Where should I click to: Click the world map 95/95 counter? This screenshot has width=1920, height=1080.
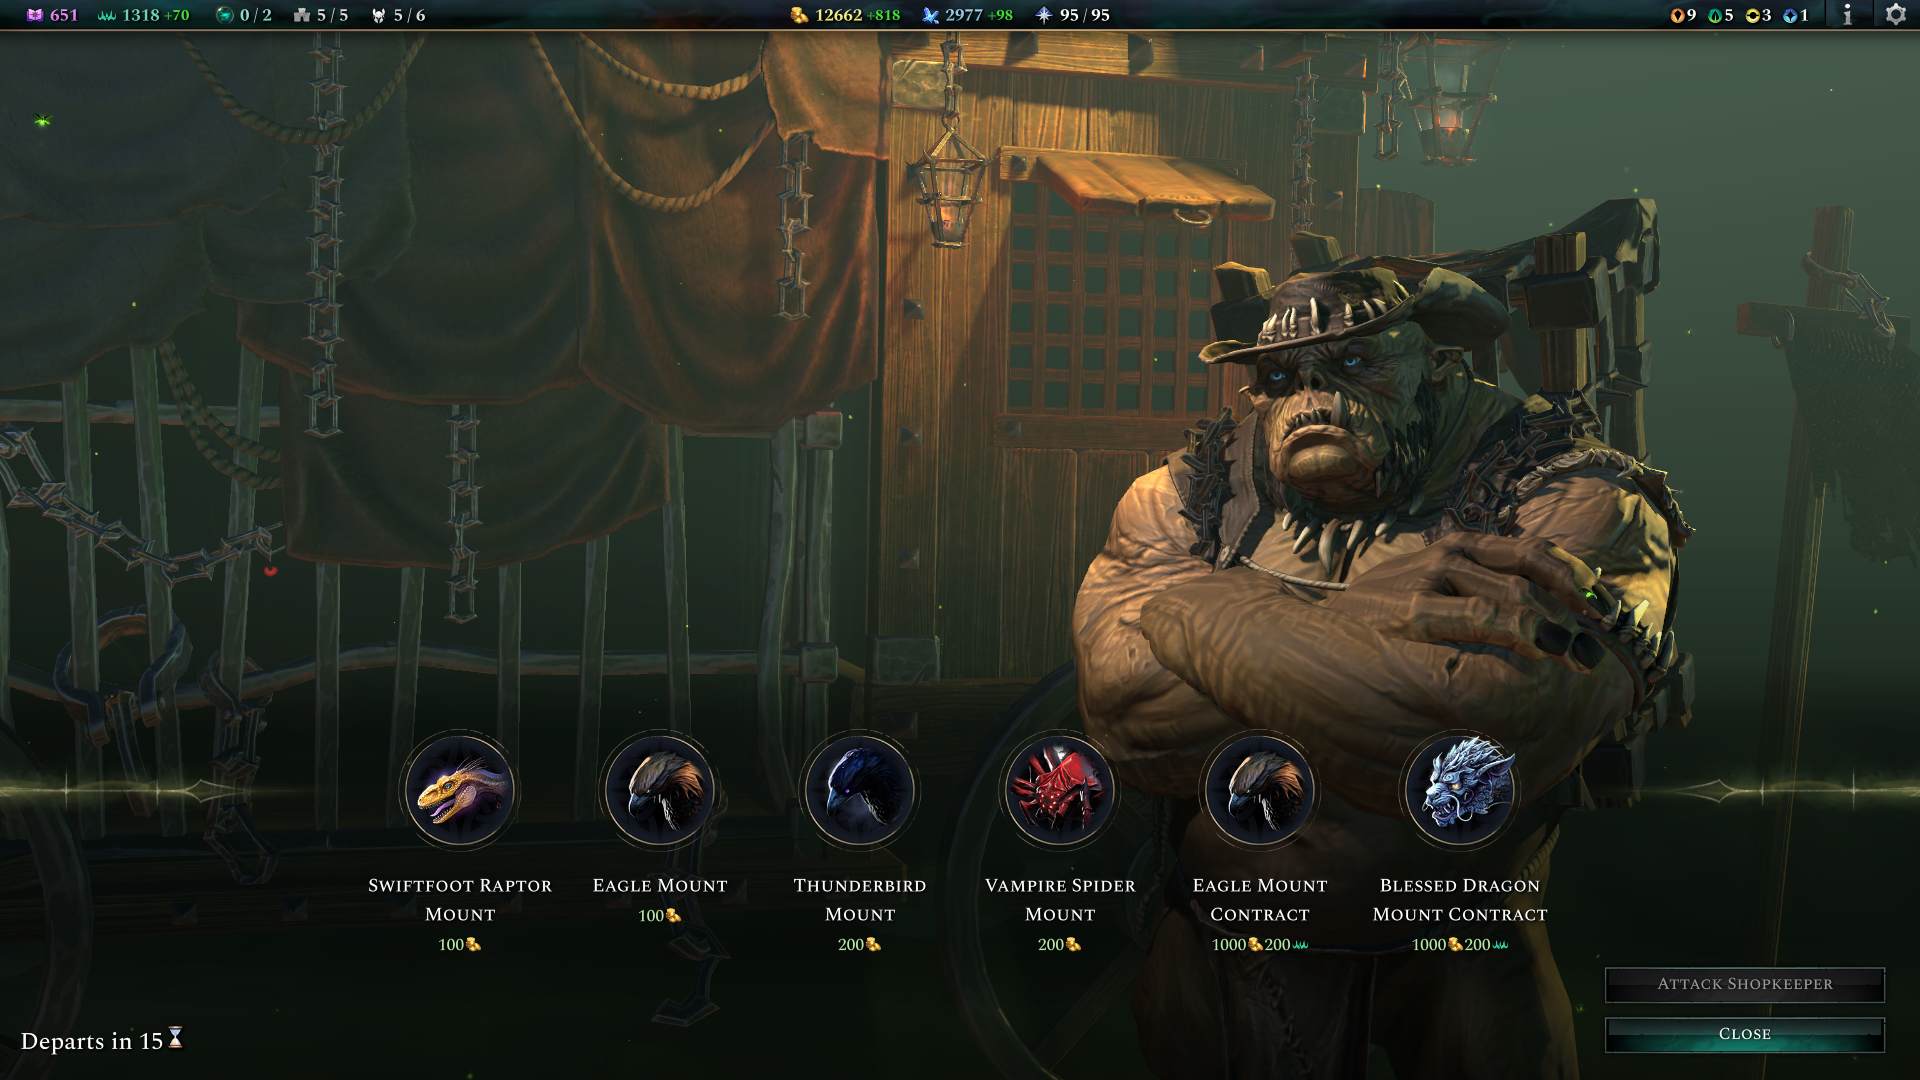click(1073, 15)
